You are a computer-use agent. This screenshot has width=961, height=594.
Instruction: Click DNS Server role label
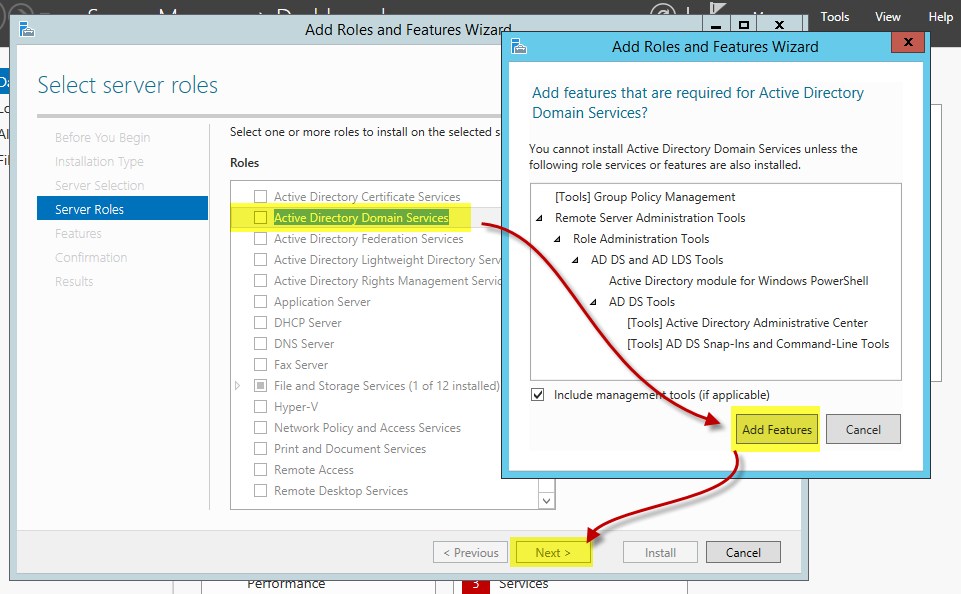pos(304,343)
